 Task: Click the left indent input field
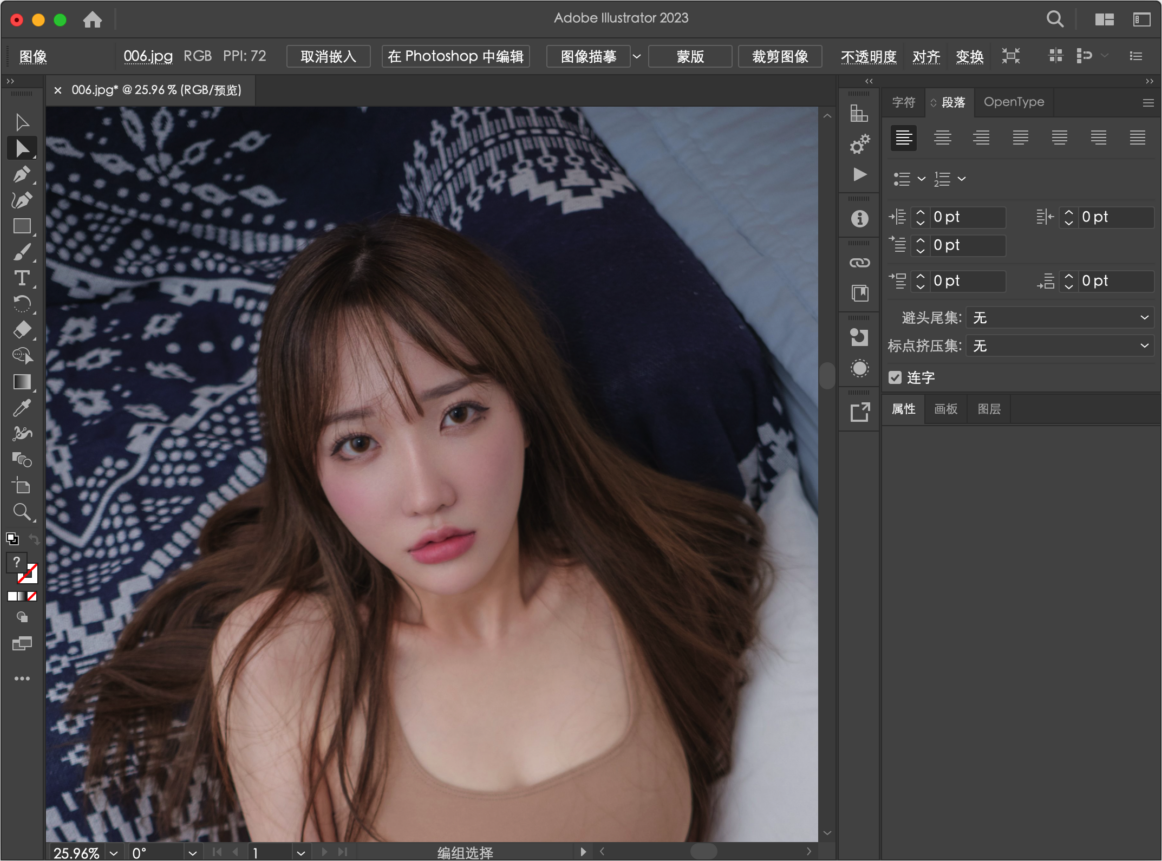(x=966, y=217)
